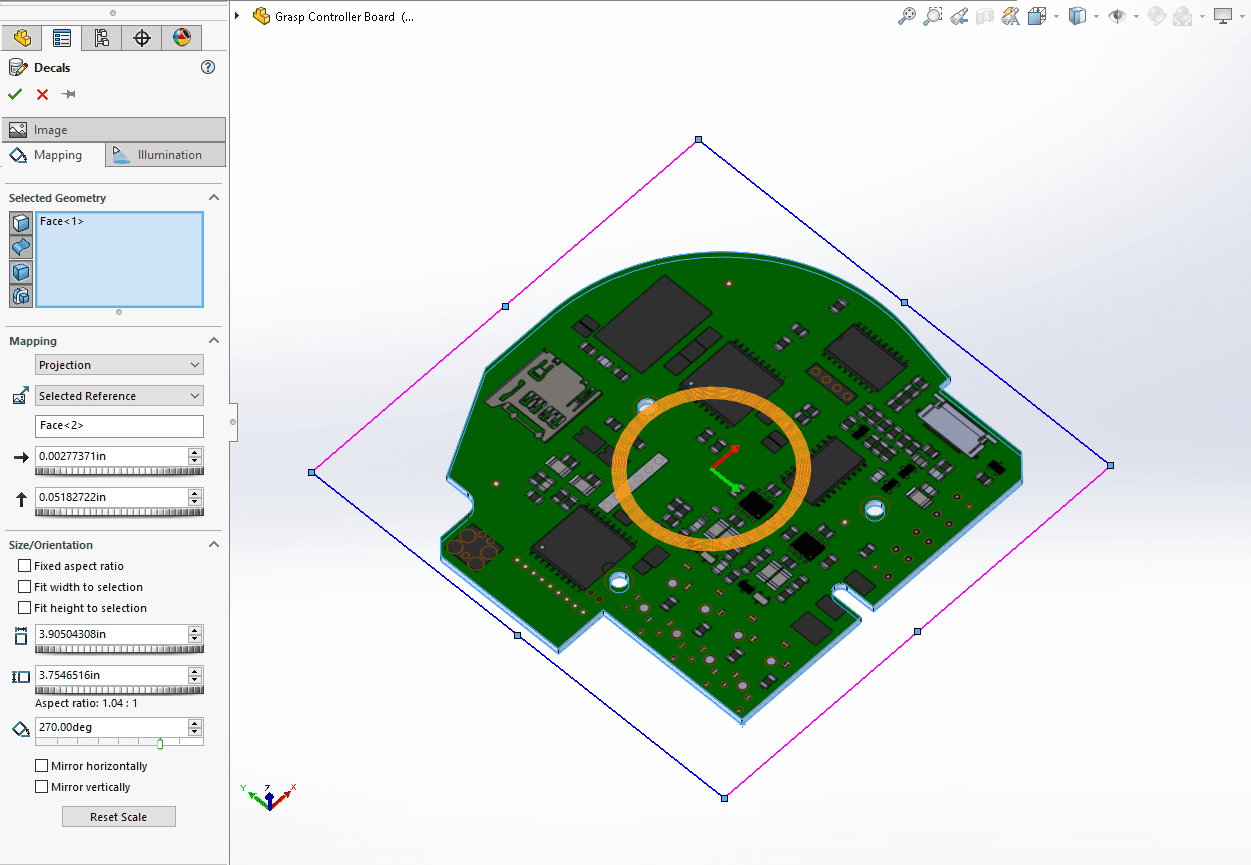The image size is (1251, 865).
Task: Click the Hide/Show Items eye icon
Action: 1117,16
